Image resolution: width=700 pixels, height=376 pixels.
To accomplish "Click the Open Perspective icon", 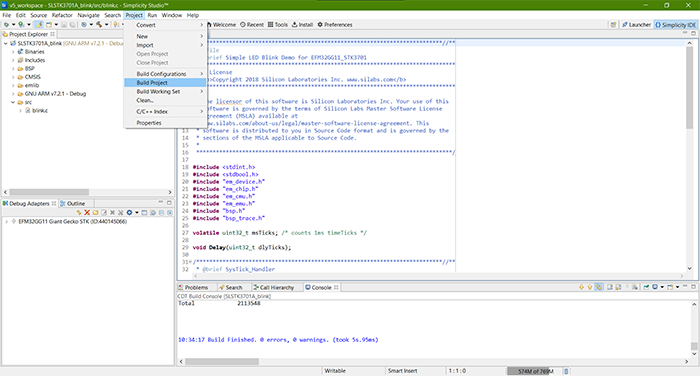I will point(613,25).
